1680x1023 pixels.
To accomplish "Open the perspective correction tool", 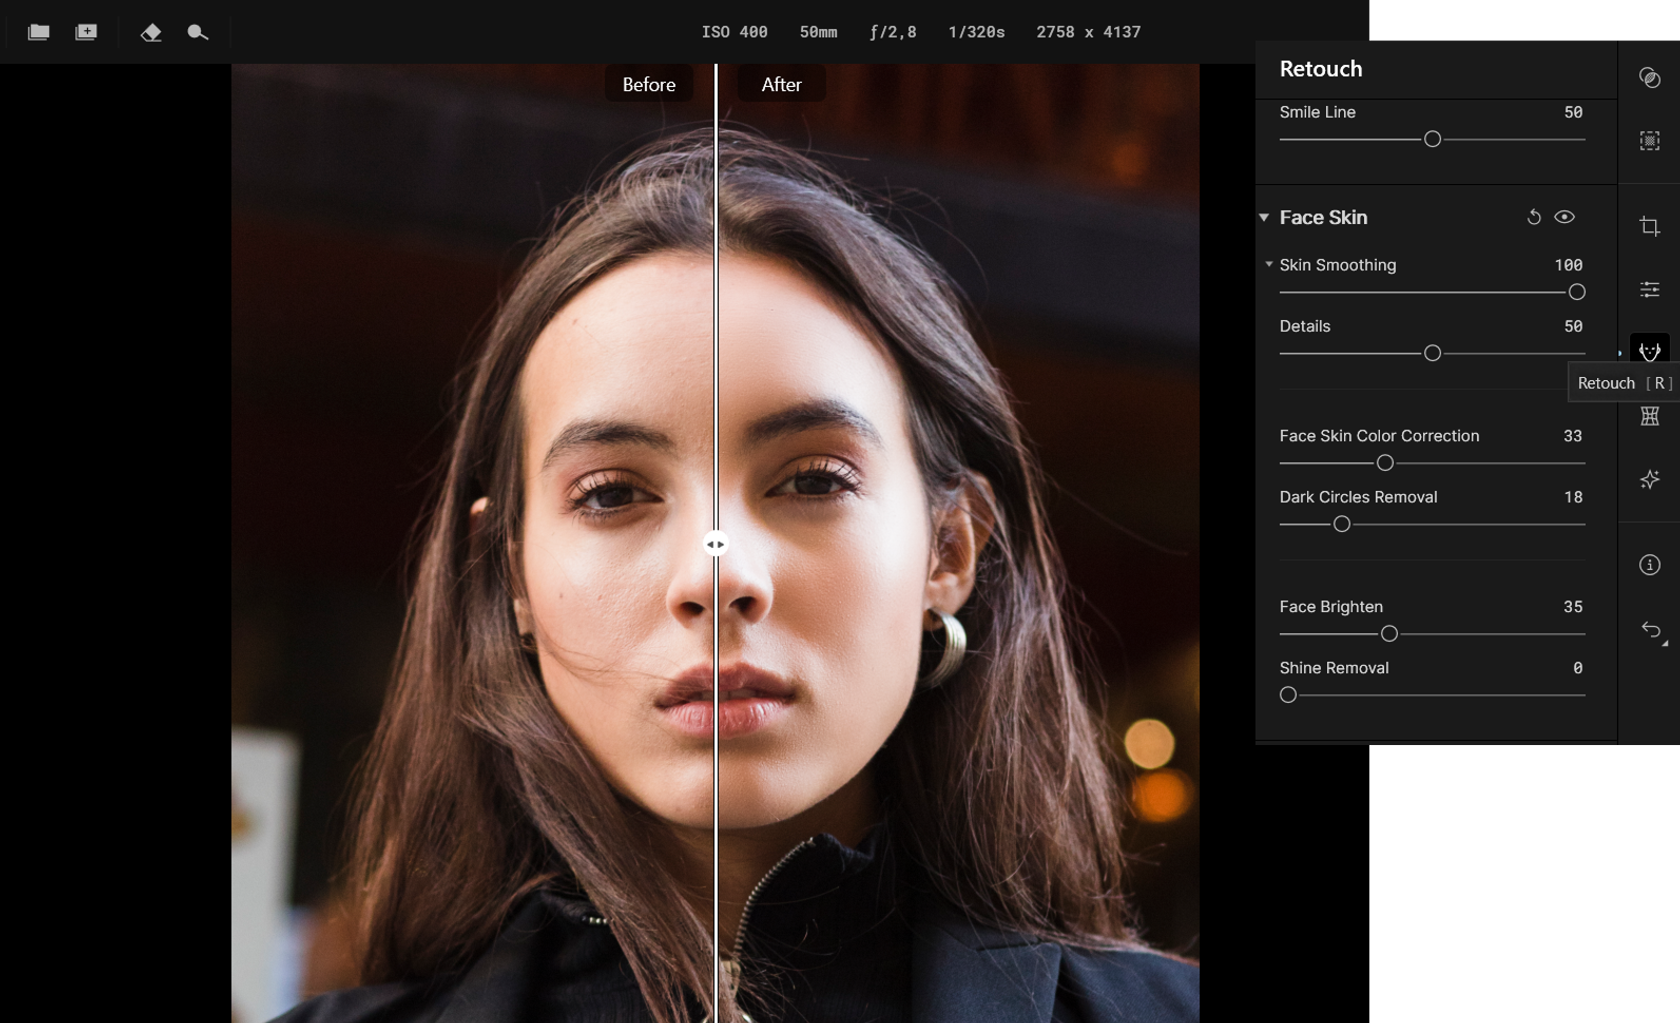I will [1650, 416].
